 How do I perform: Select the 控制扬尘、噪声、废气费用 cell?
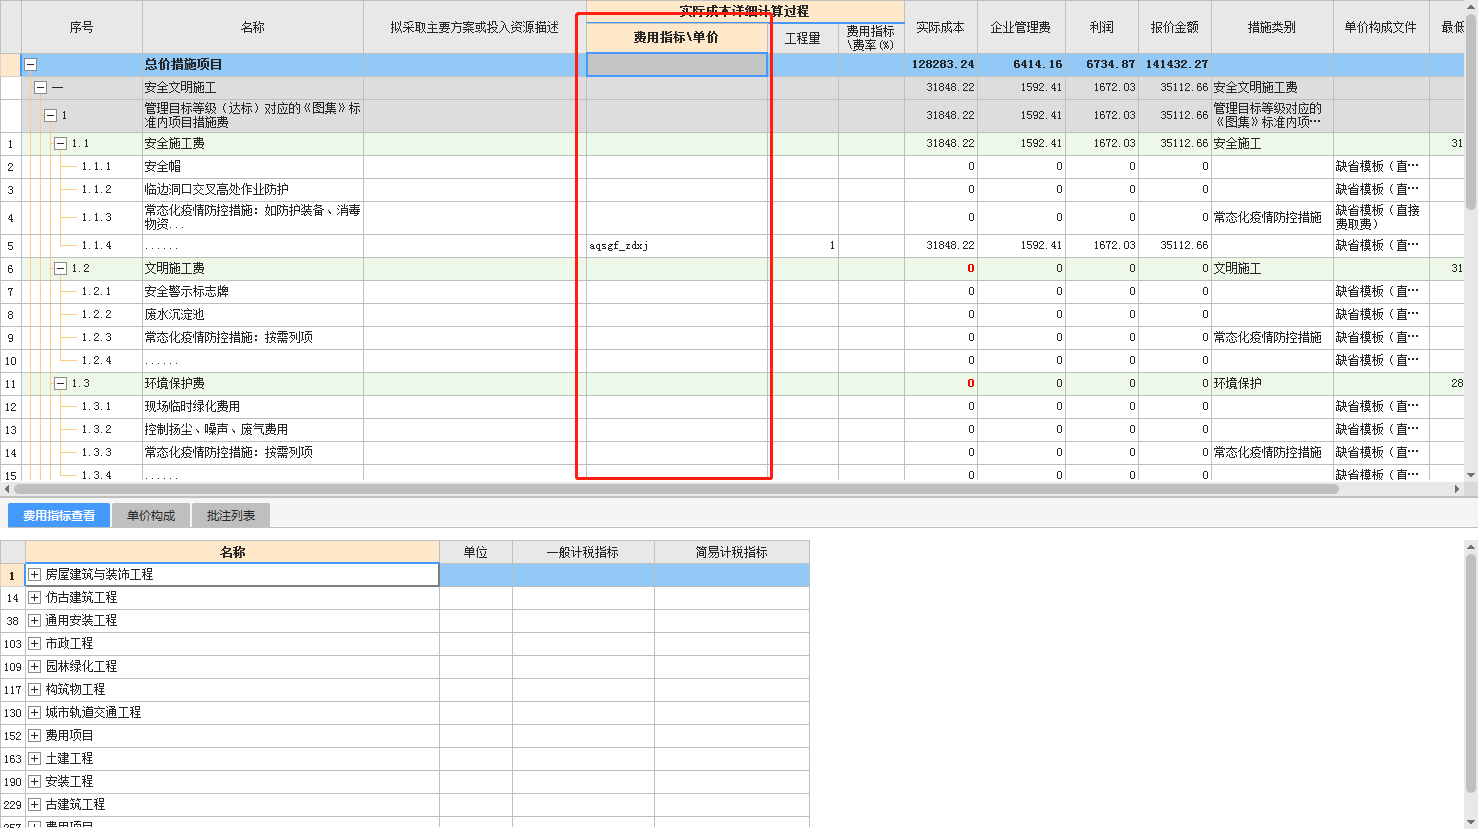(x=253, y=429)
